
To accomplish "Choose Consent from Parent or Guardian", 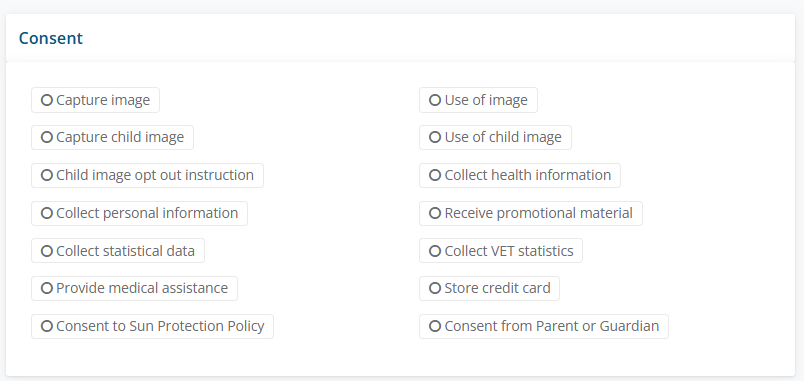I will point(544,327).
